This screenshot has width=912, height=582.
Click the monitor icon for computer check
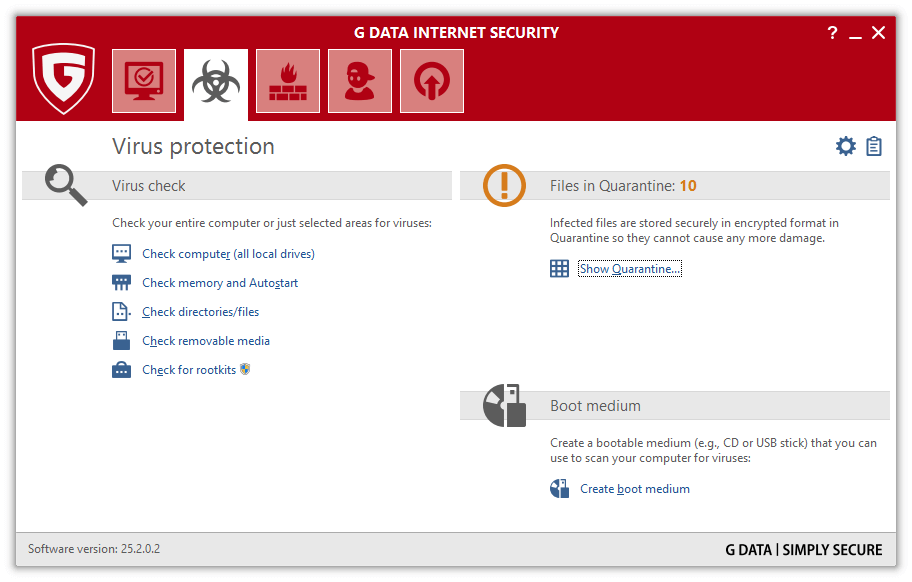(x=122, y=254)
